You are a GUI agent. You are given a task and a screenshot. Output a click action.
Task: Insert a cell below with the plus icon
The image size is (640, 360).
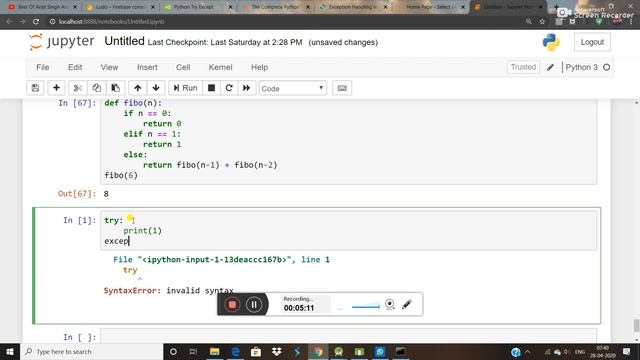[56, 88]
